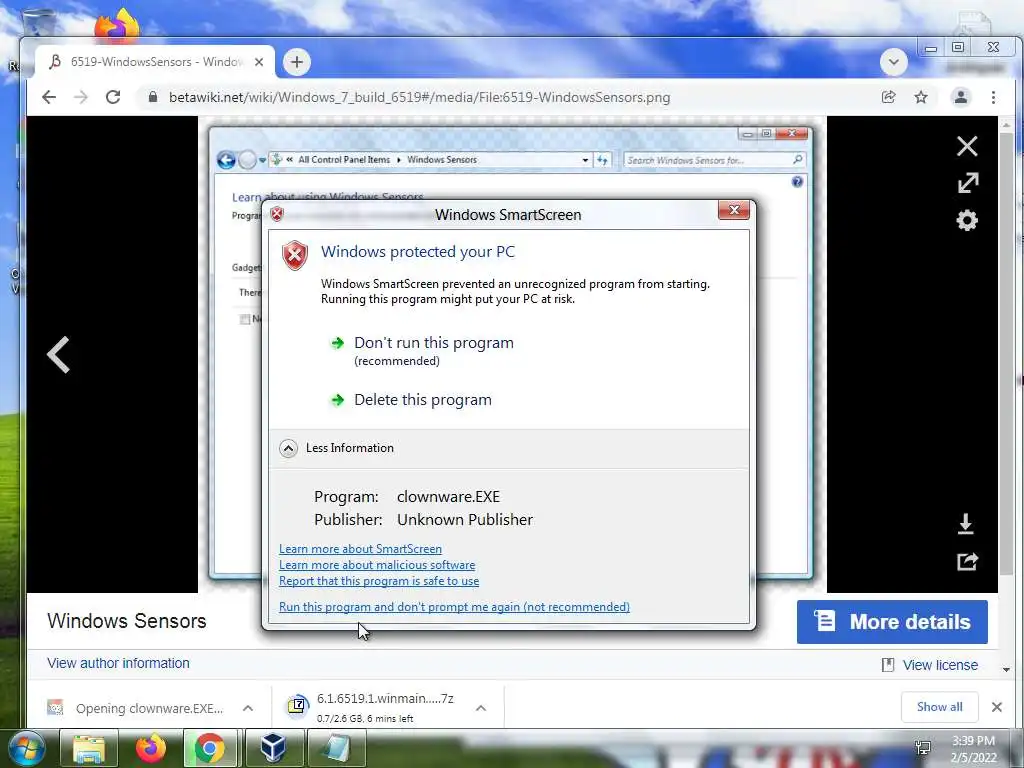This screenshot has width=1024, height=768.
Task: Click the help icon in Windows Sensors window
Action: [797, 182]
